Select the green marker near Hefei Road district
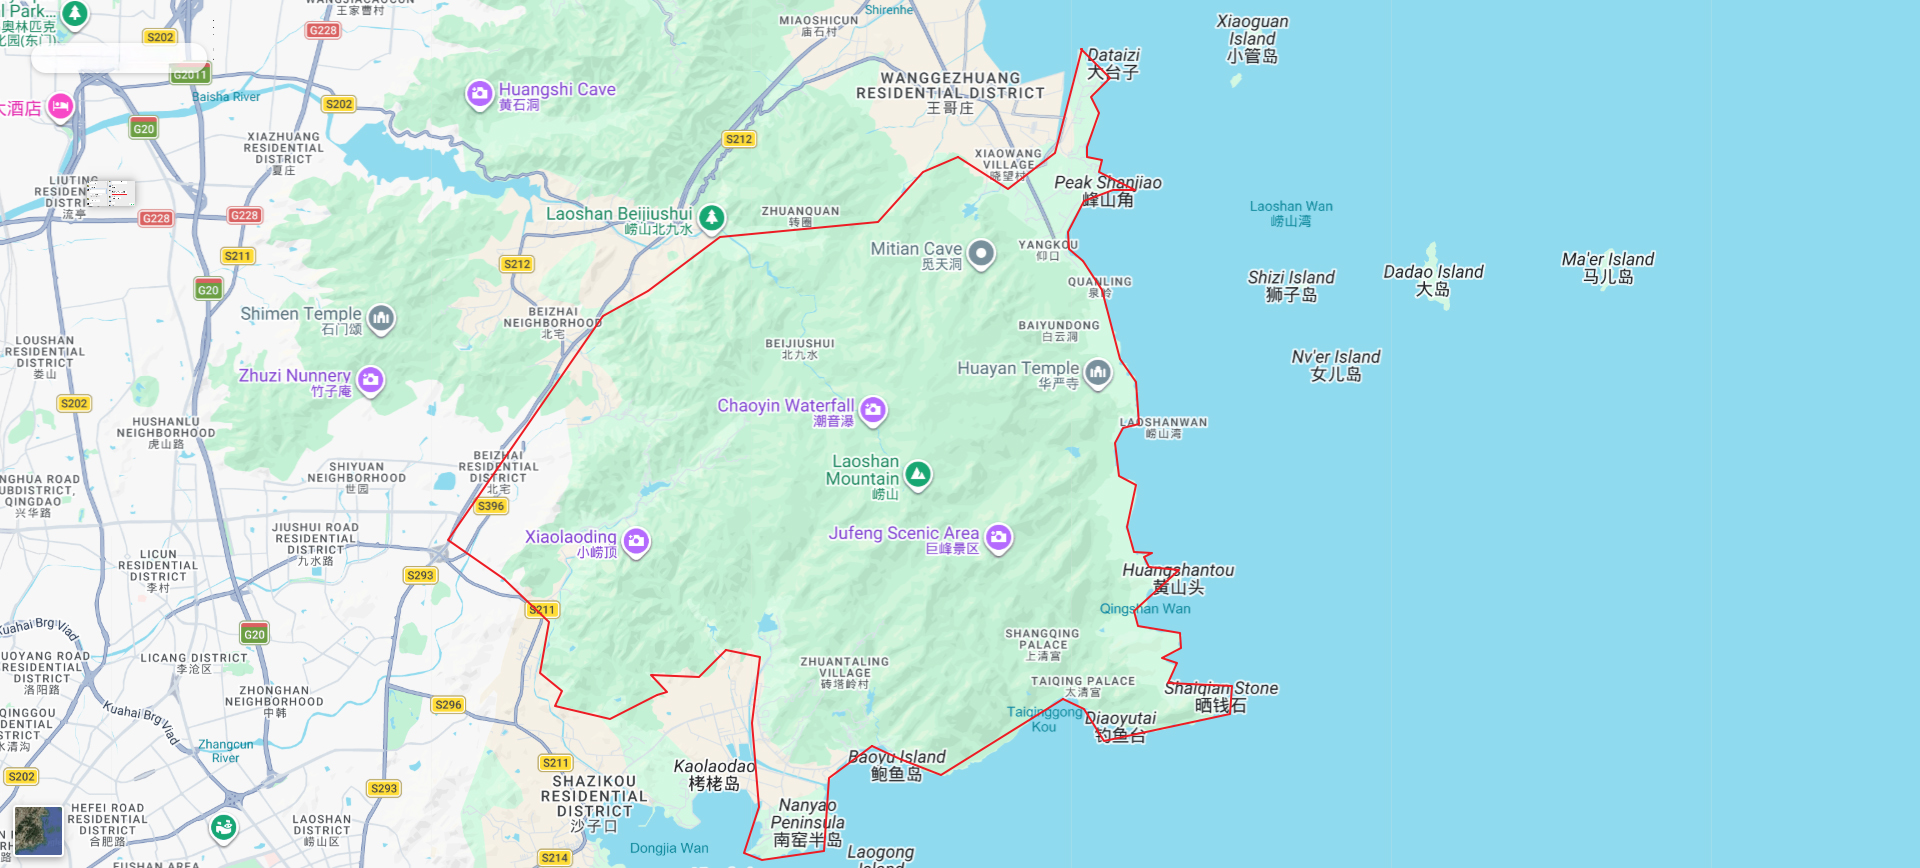Viewport: 1920px width, 868px height. click(224, 827)
